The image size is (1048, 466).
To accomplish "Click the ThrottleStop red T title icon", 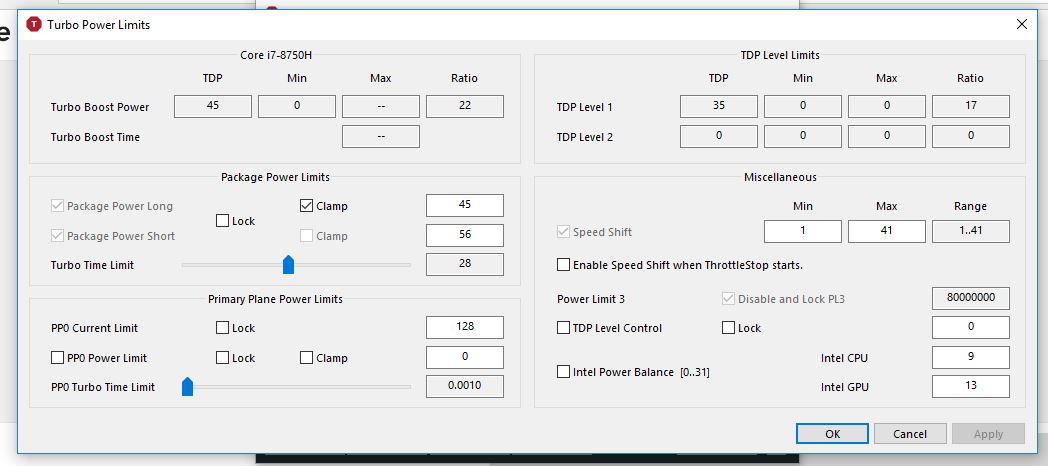I will click(x=33, y=25).
